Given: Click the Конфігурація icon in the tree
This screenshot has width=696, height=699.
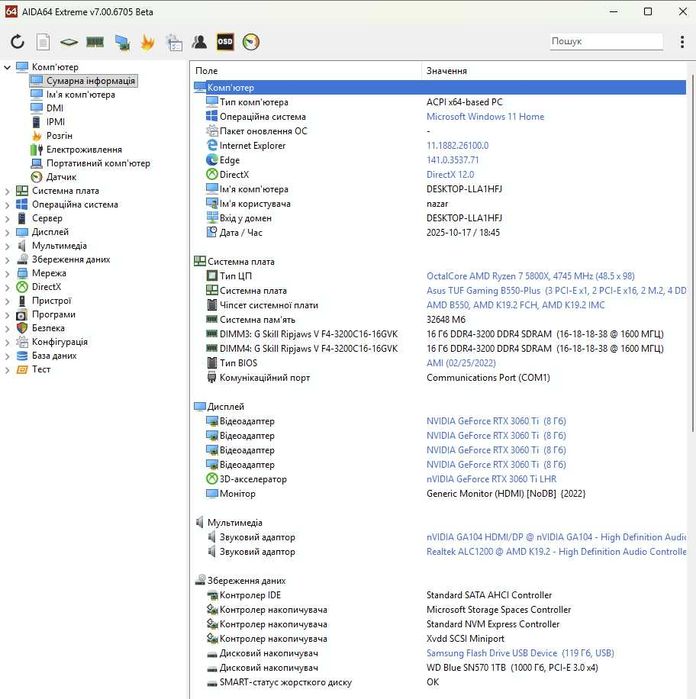Looking at the screenshot, I should pyautogui.click(x=22, y=342).
